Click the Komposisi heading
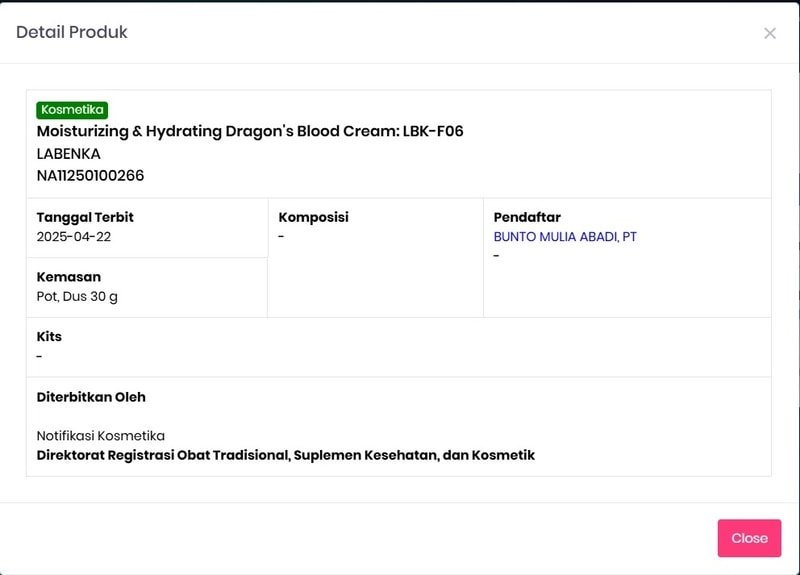The height and width of the screenshot is (575, 800). (314, 217)
